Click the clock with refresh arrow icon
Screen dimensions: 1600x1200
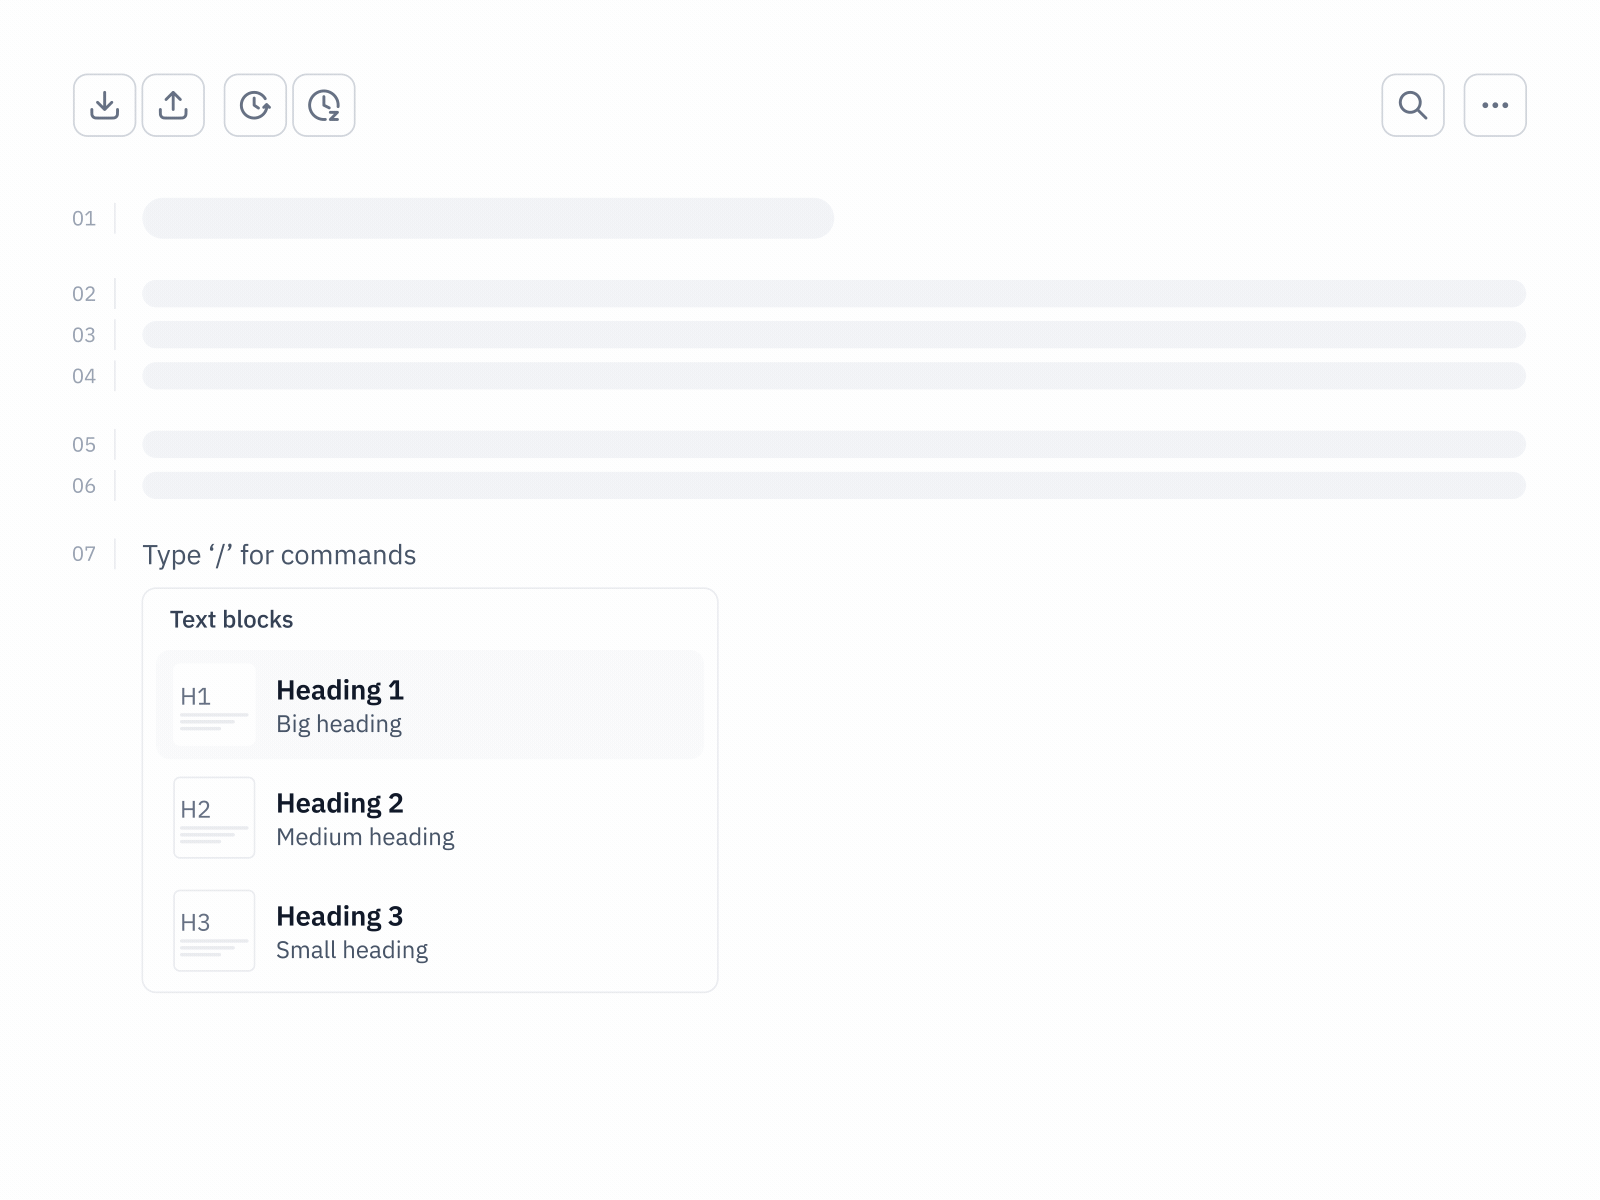pyautogui.click(x=255, y=105)
